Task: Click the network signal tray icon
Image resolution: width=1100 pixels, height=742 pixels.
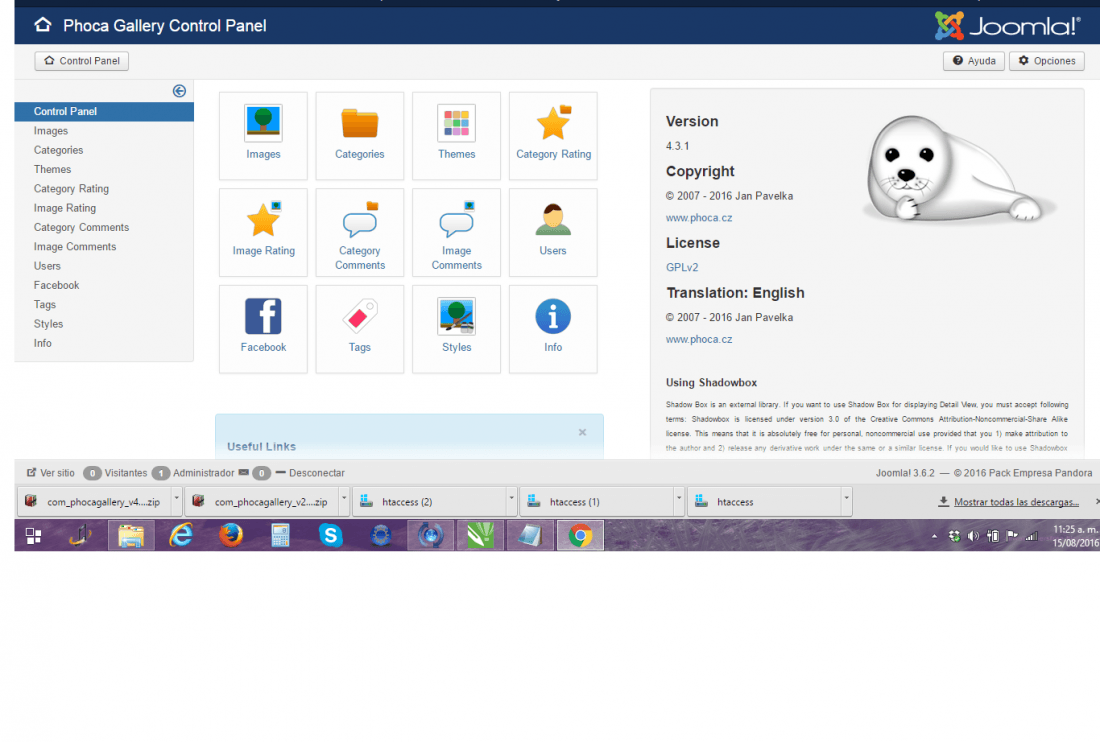Action: click(1031, 537)
